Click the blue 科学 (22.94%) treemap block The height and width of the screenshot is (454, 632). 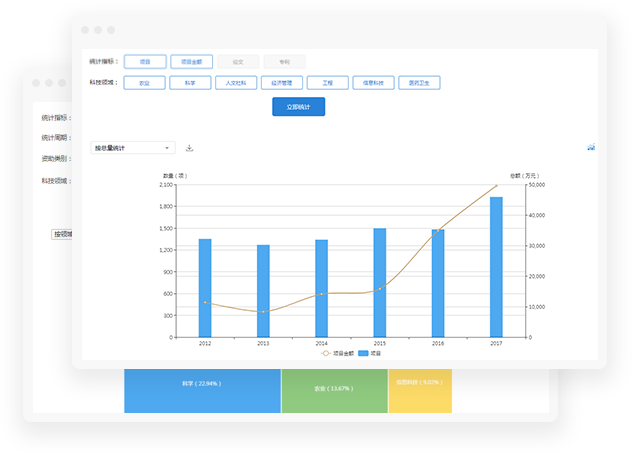click(202, 391)
